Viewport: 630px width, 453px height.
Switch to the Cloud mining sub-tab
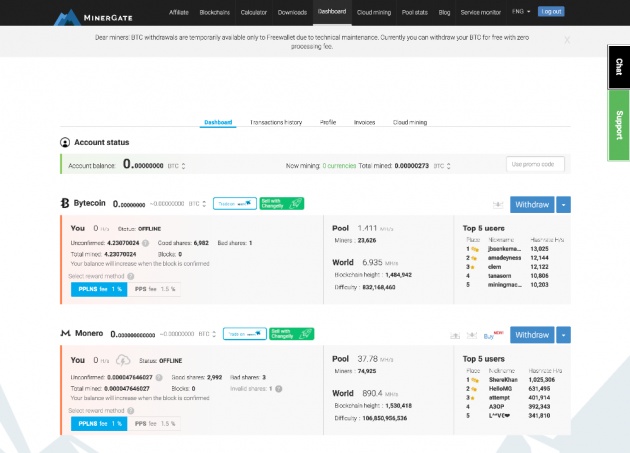tap(410, 122)
